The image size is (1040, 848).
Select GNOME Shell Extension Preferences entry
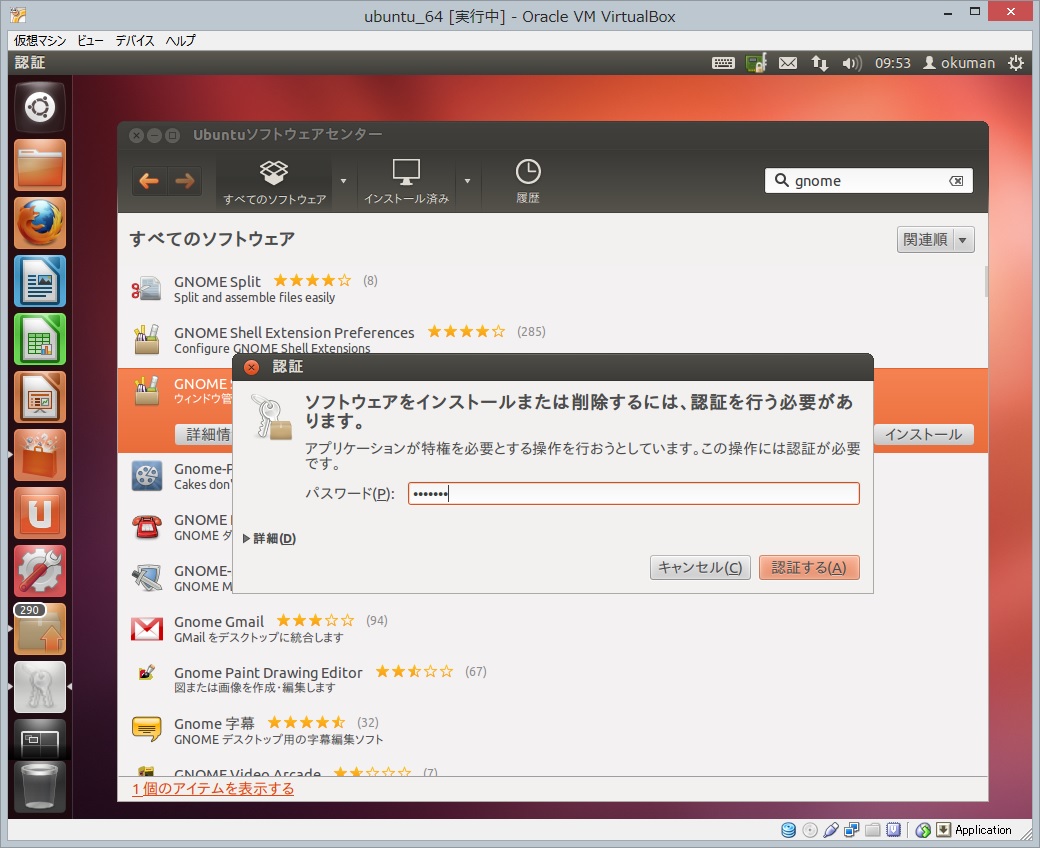tap(552, 339)
